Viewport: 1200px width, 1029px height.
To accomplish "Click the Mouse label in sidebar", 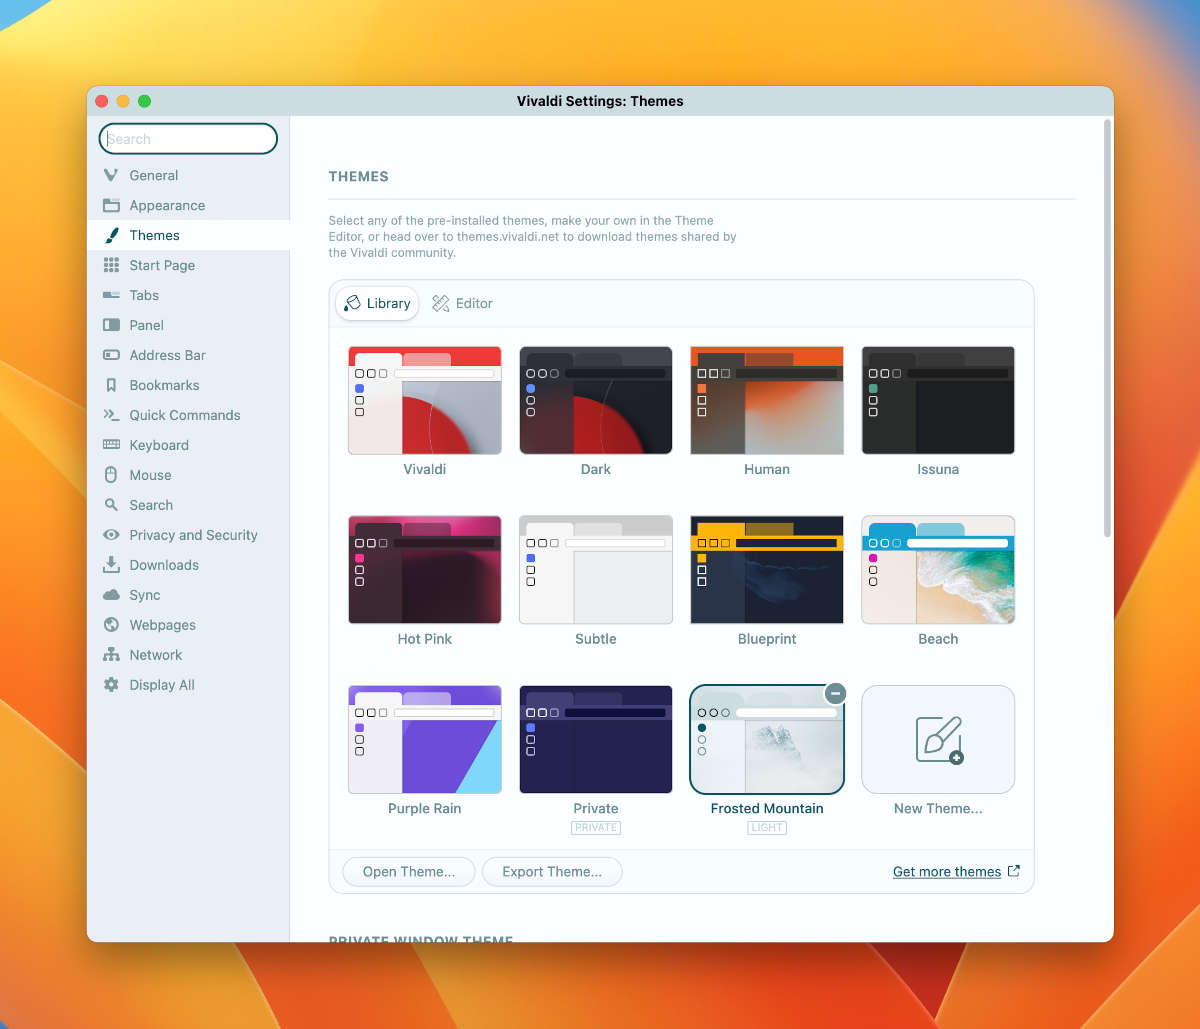I will [x=150, y=475].
